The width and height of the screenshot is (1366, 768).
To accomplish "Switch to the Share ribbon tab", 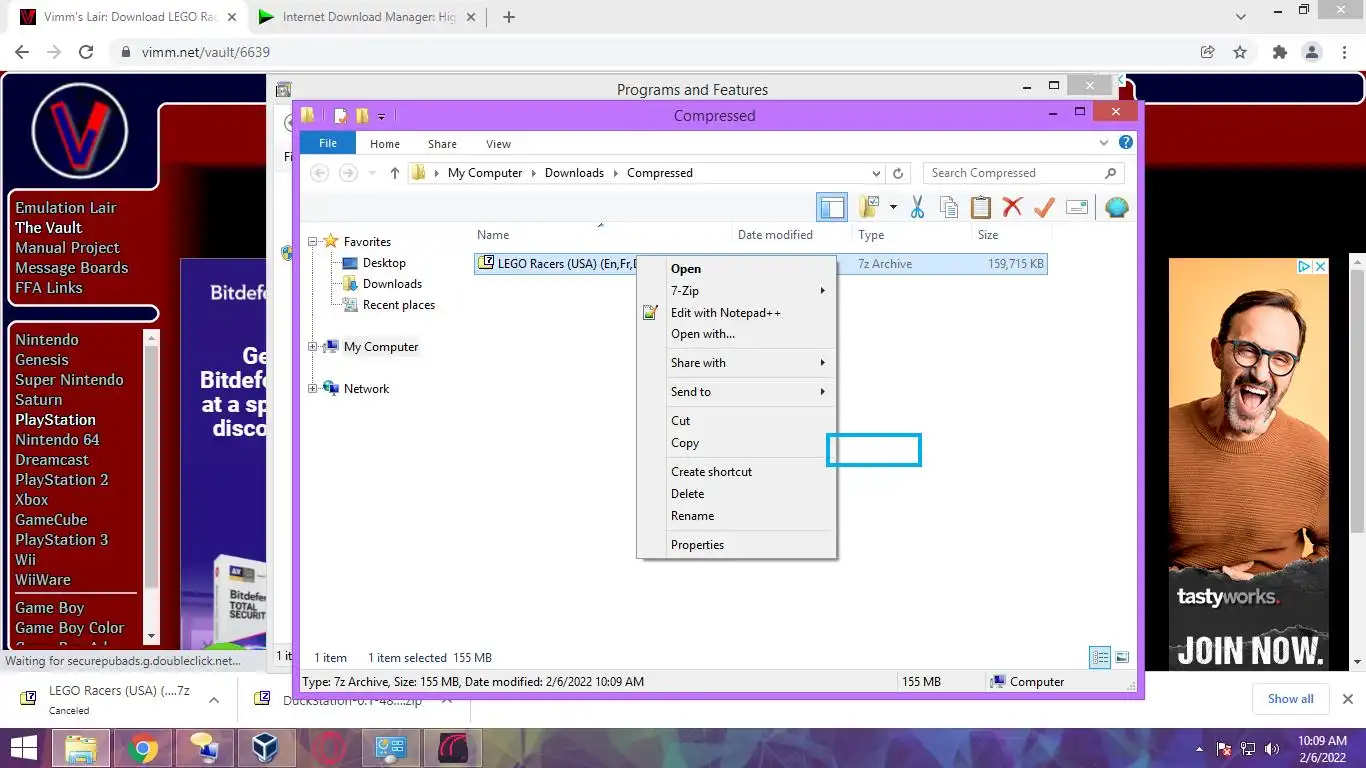I will click(442, 143).
